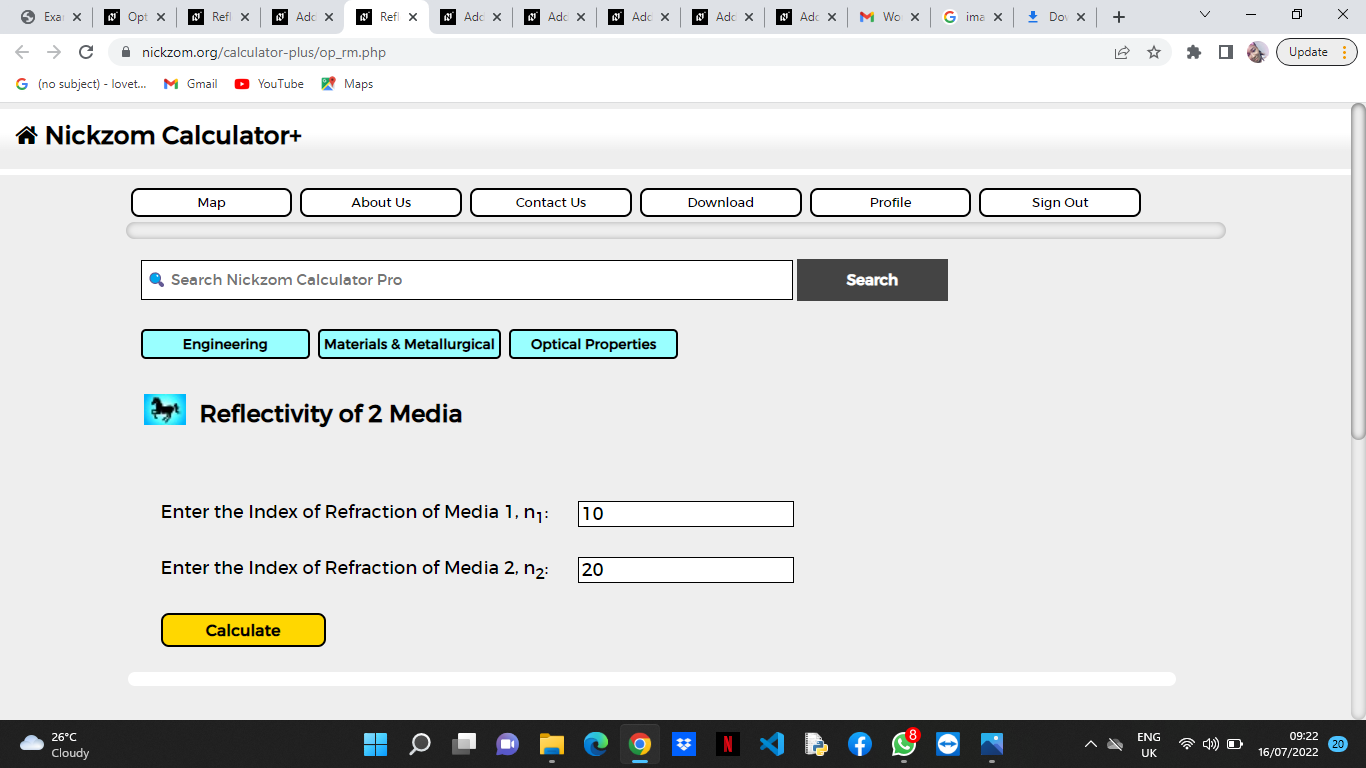Open Facebook from the taskbar
The width and height of the screenshot is (1366, 768).
[x=860, y=744]
